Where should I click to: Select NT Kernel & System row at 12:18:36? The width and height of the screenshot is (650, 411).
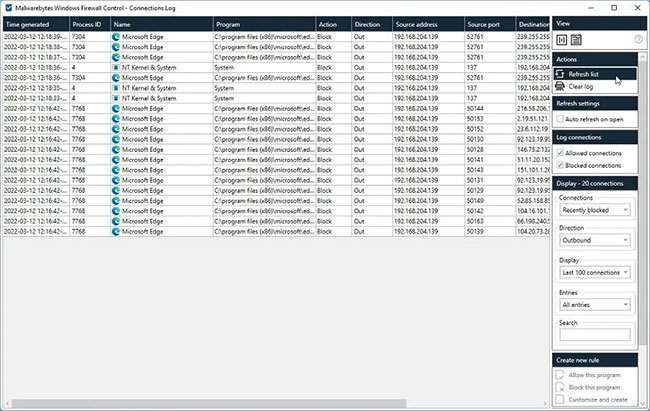coord(276,68)
